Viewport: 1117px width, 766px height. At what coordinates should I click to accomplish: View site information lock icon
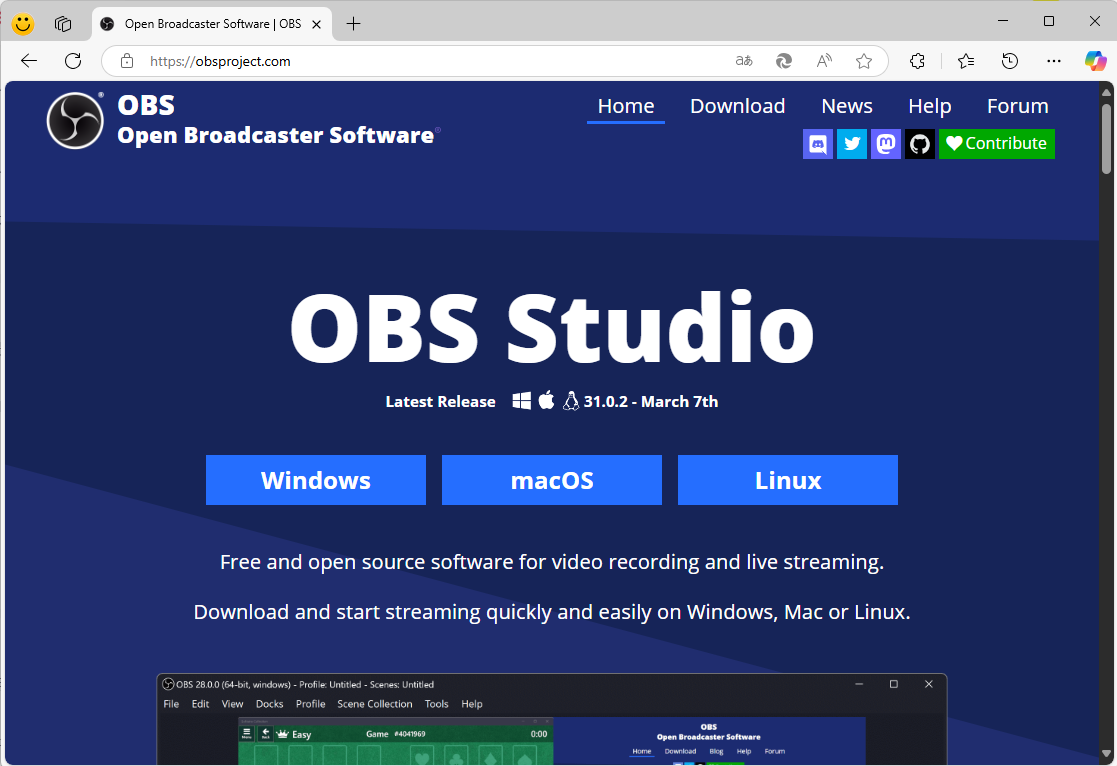(x=127, y=61)
